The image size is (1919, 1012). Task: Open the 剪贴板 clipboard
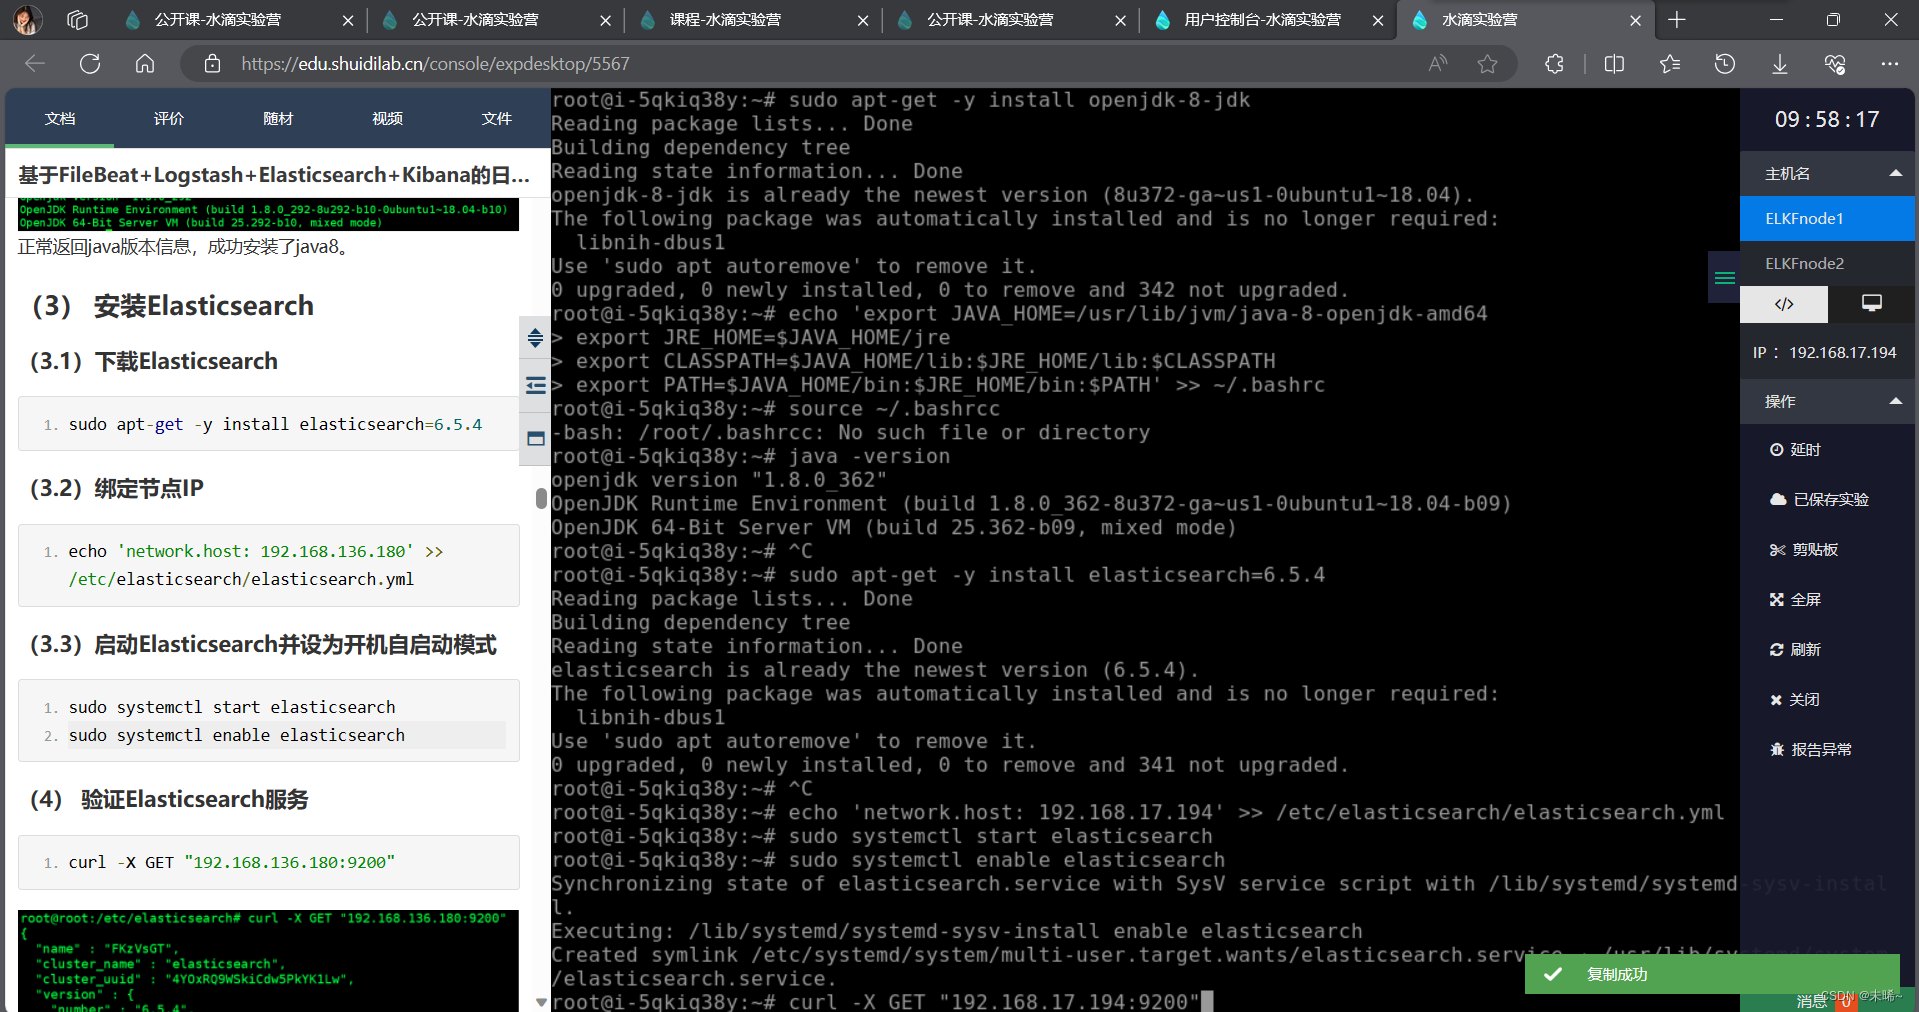tap(1804, 550)
